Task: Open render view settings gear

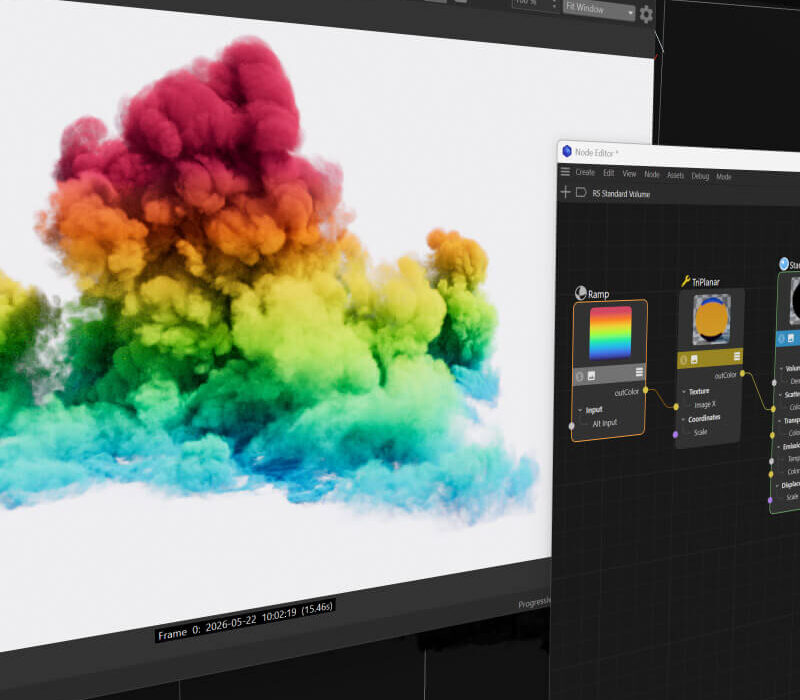Action: (646, 14)
